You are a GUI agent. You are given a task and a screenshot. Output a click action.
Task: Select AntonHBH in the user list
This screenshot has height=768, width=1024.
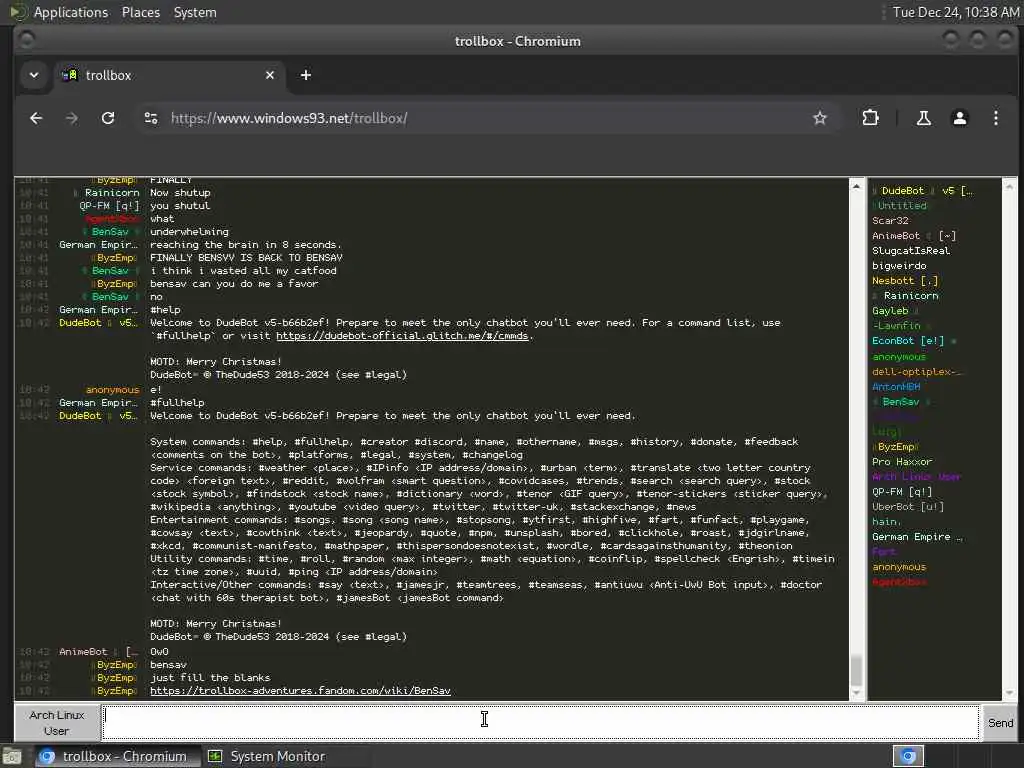[896, 387]
